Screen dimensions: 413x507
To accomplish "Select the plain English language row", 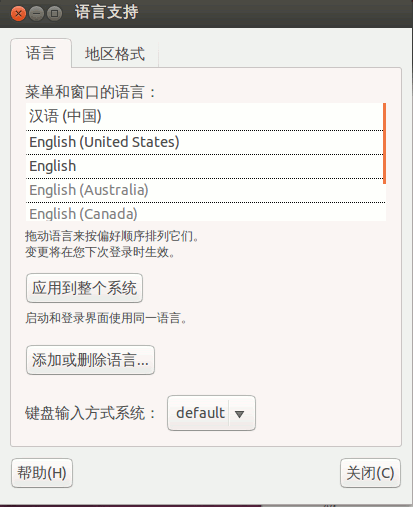I will click(x=205, y=166).
